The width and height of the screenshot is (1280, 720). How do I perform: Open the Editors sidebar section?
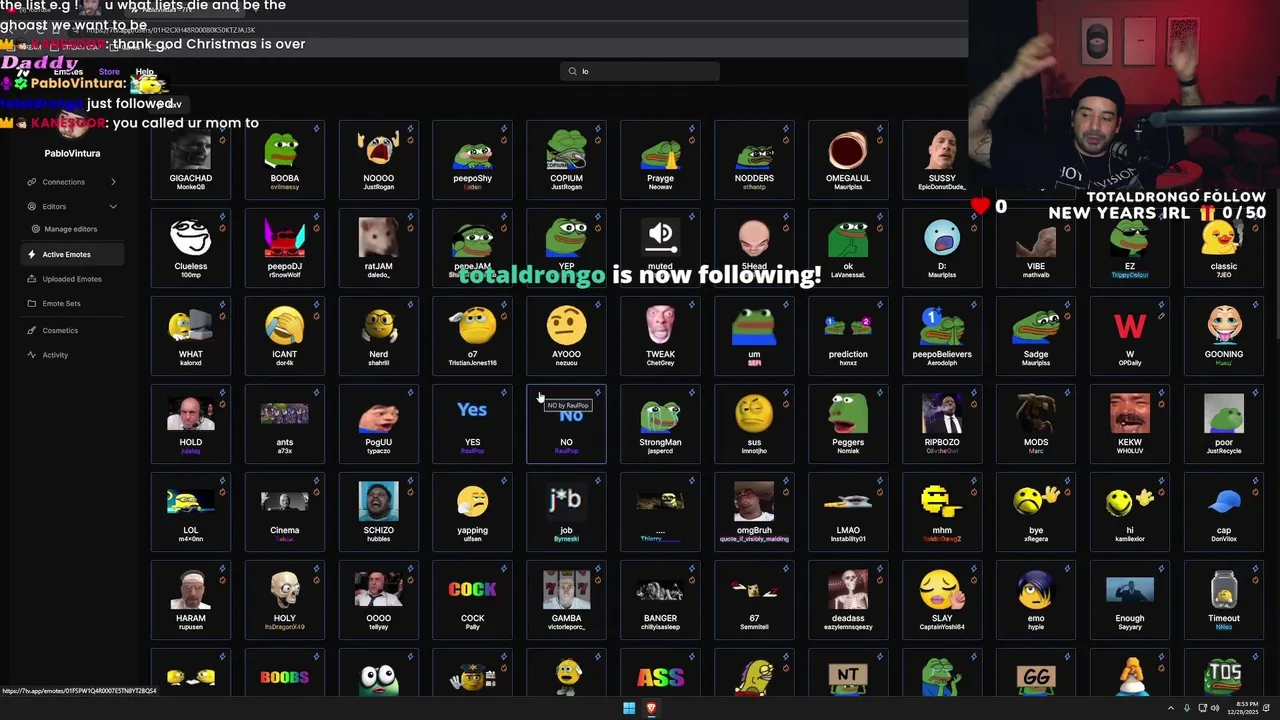[x=71, y=207]
